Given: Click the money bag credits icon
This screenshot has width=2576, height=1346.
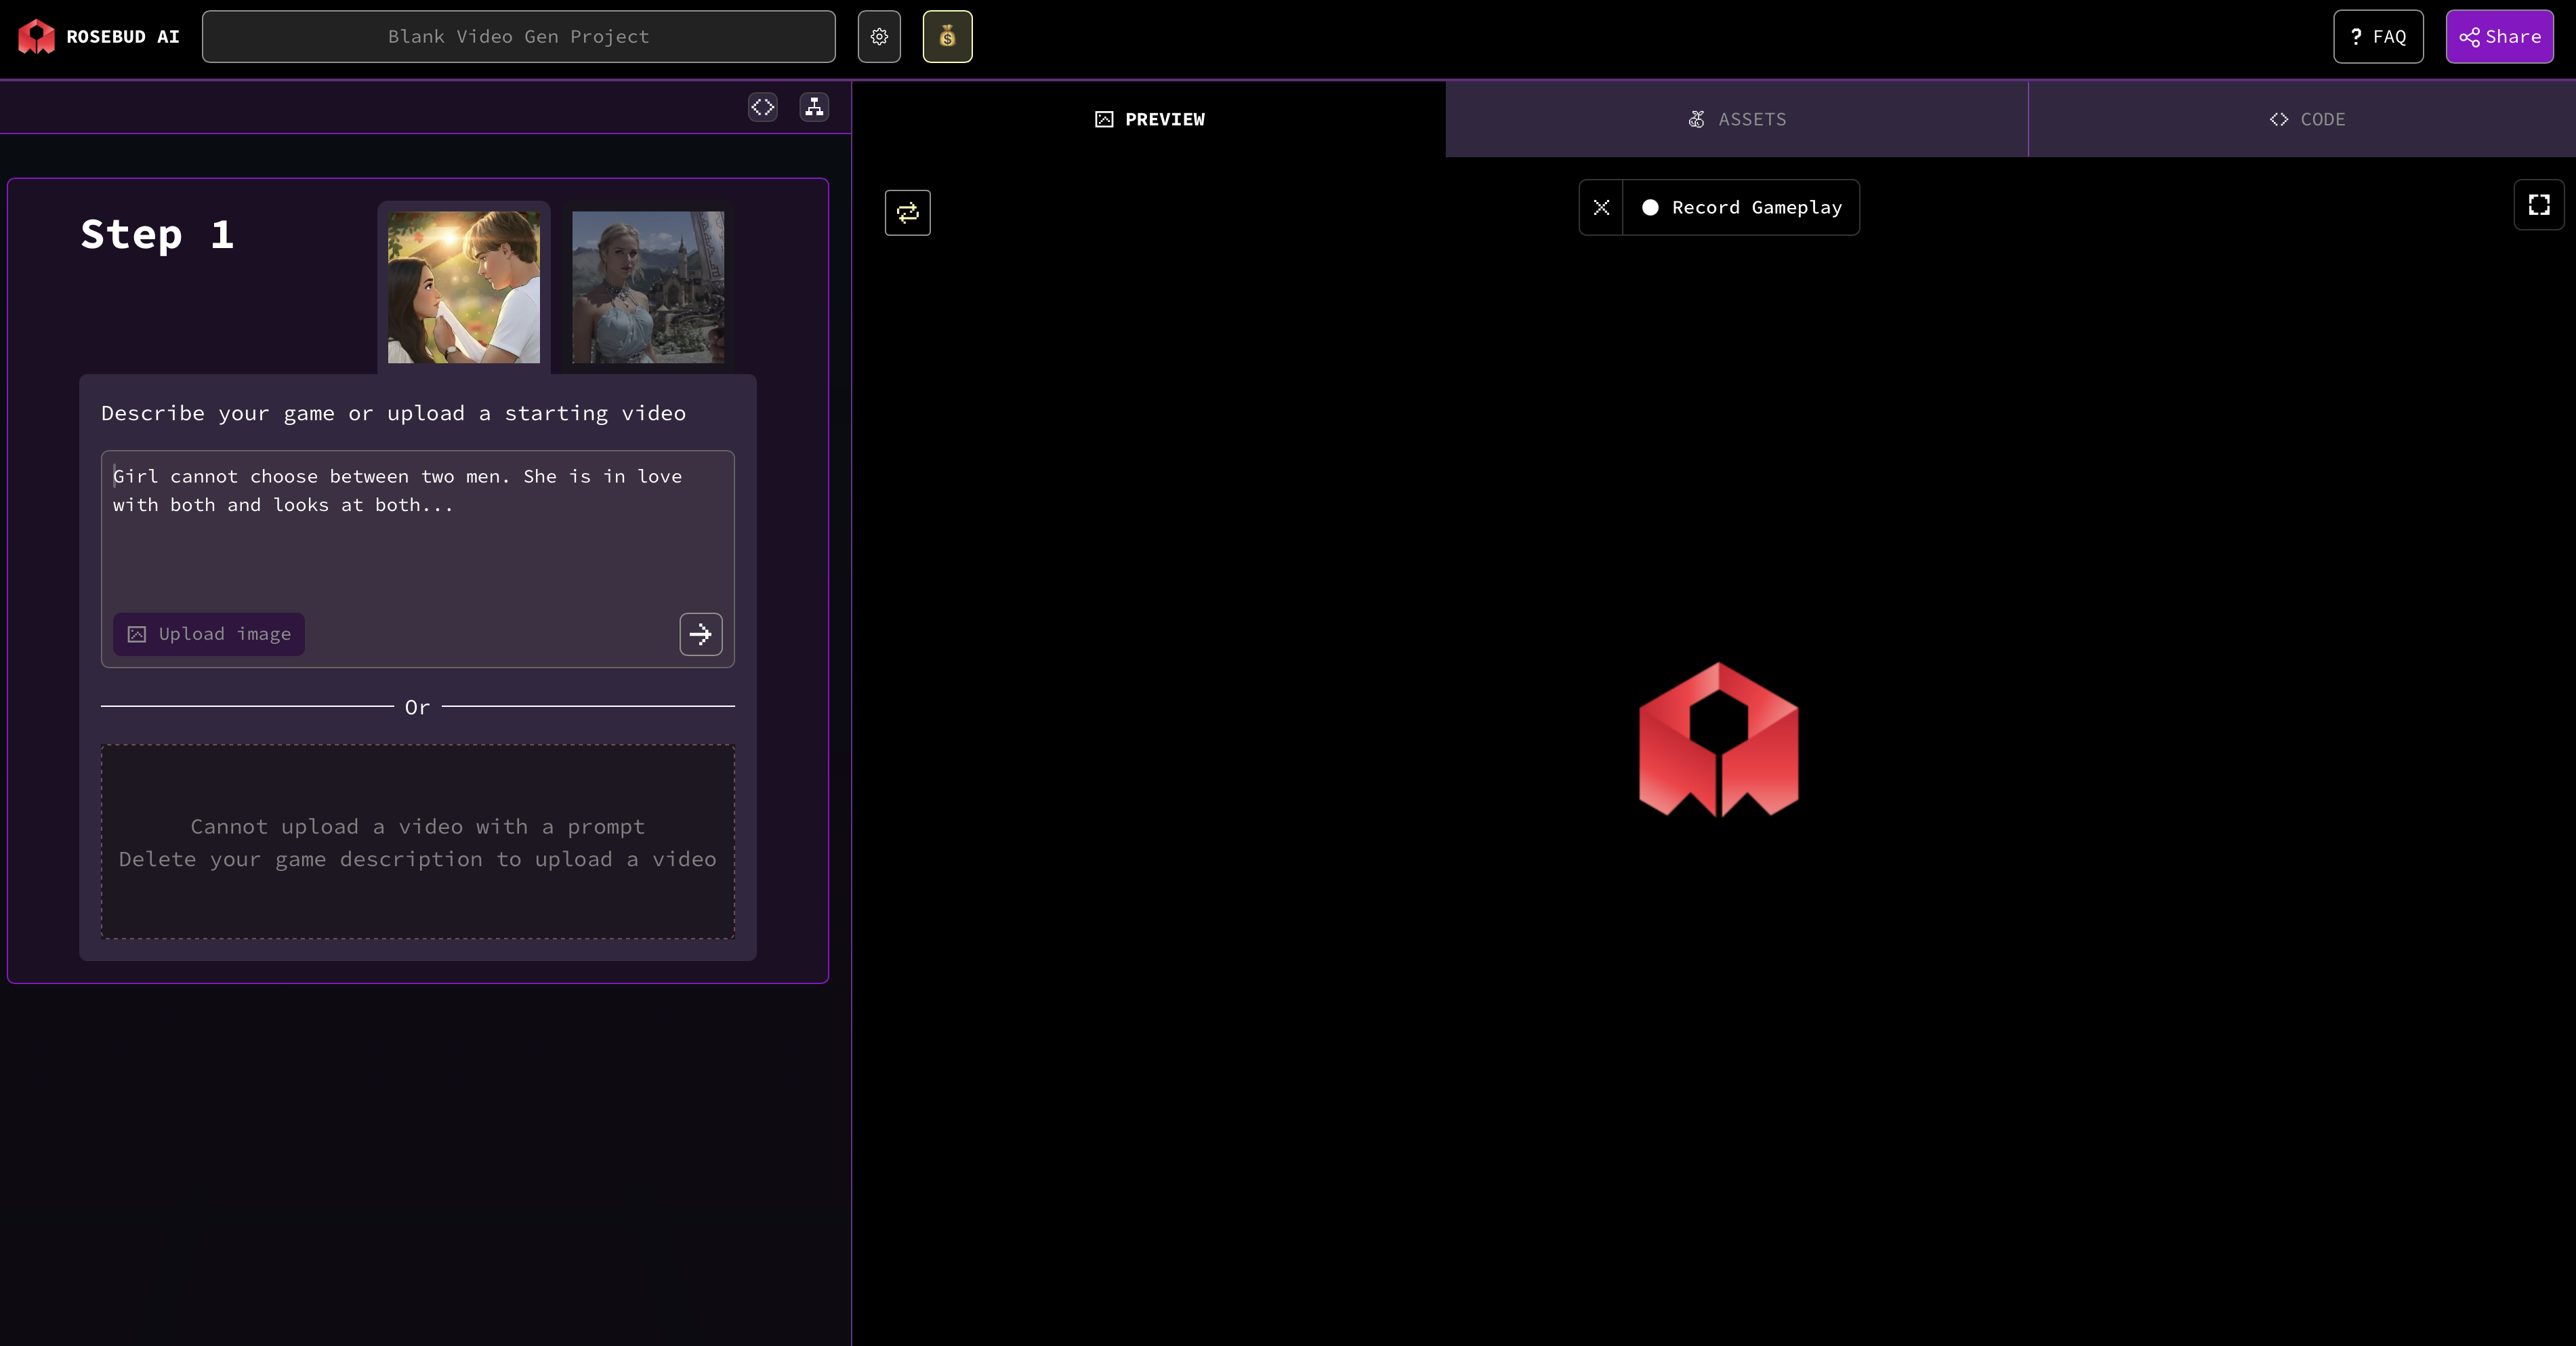Looking at the screenshot, I should click(947, 37).
